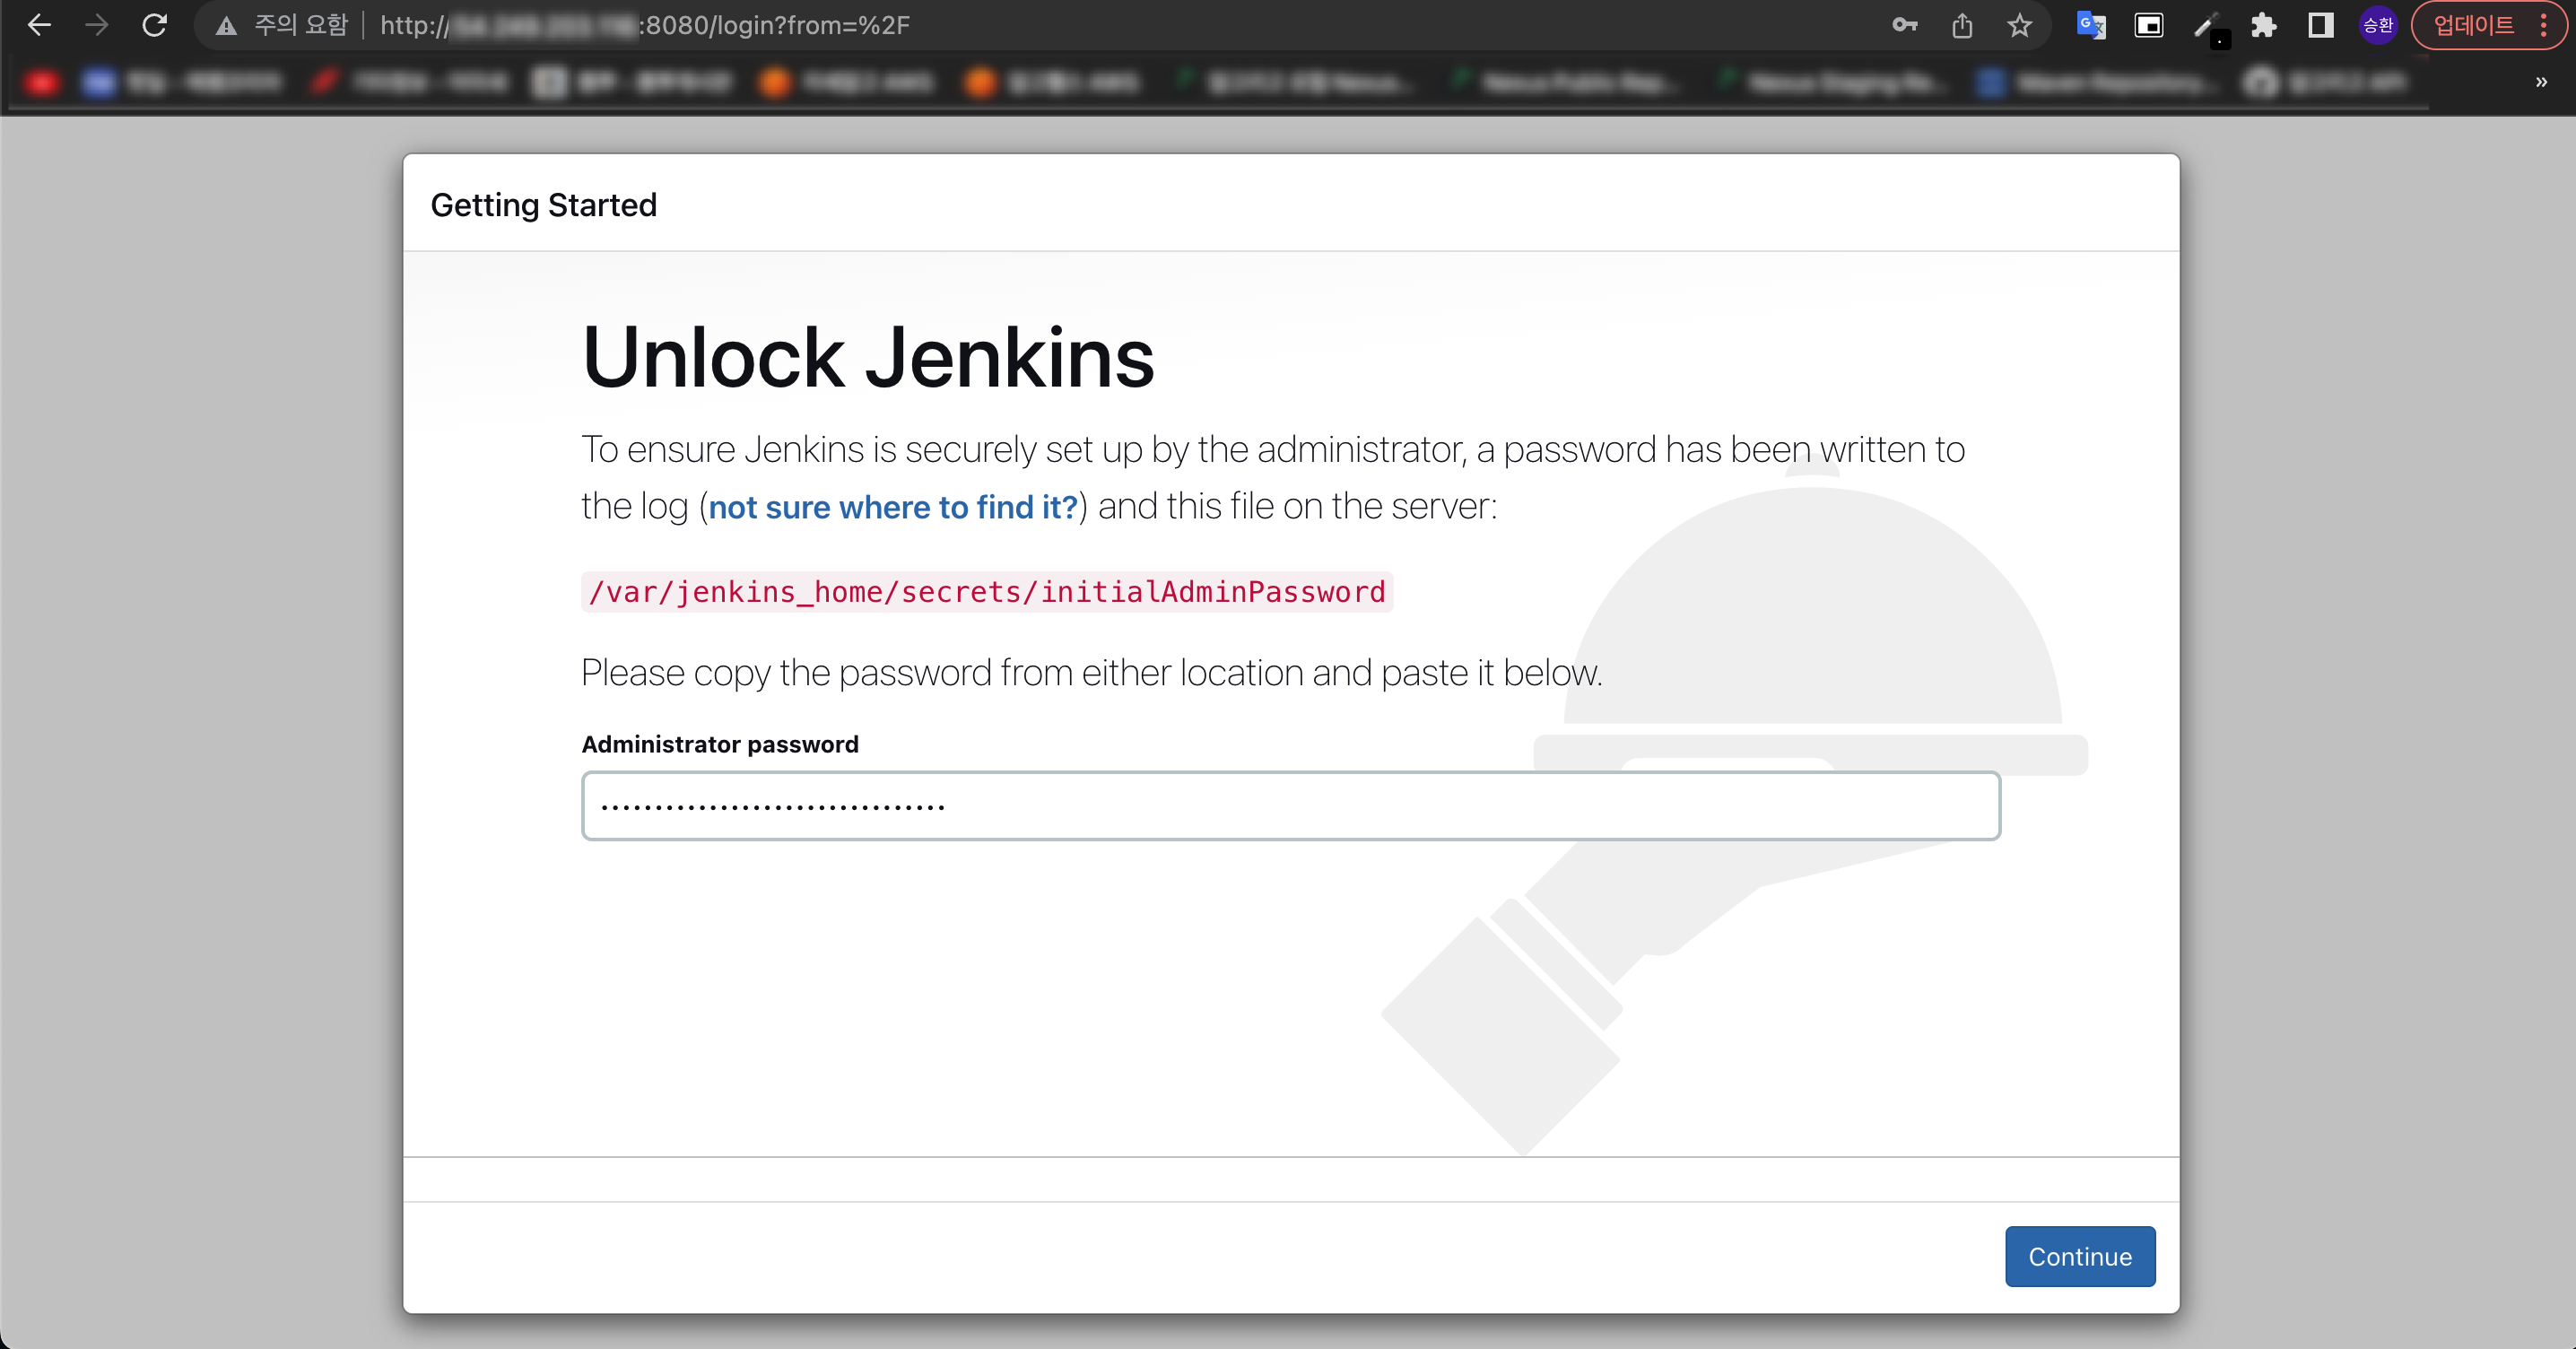Expand hidden bookmarks with double chevron

(x=2541, y=82)
